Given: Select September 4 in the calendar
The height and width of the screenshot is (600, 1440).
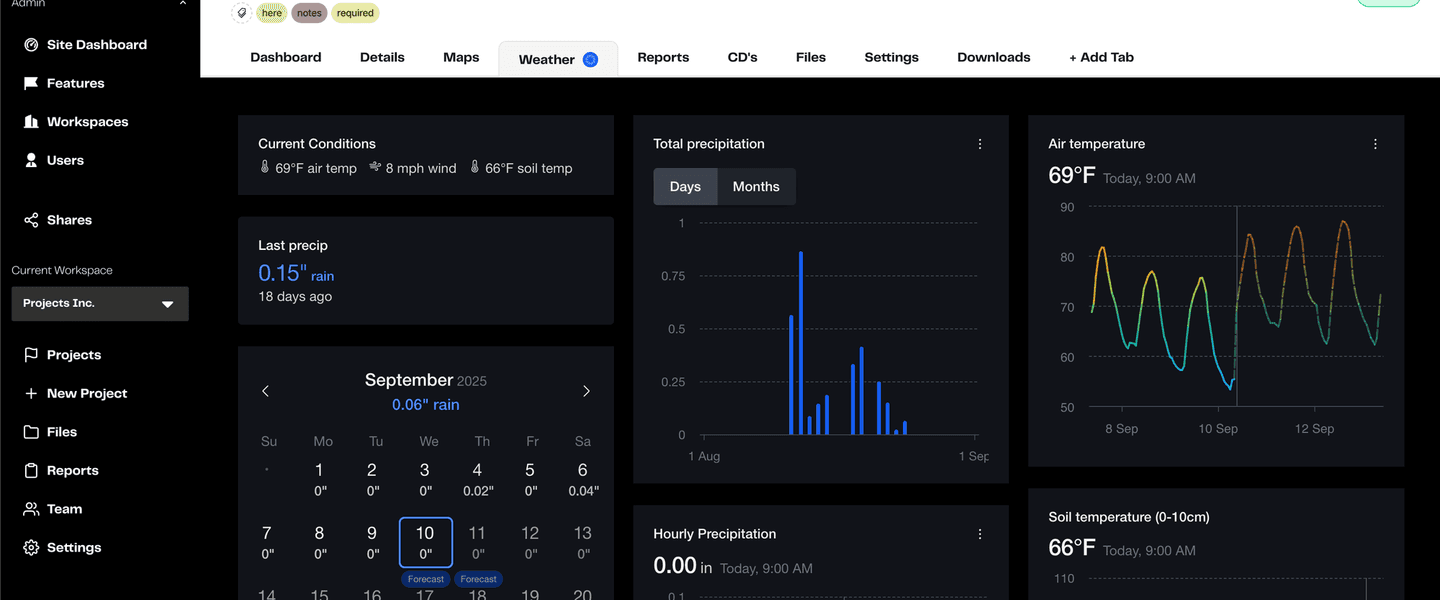Looking at the screenshot, I should (477, 478).
